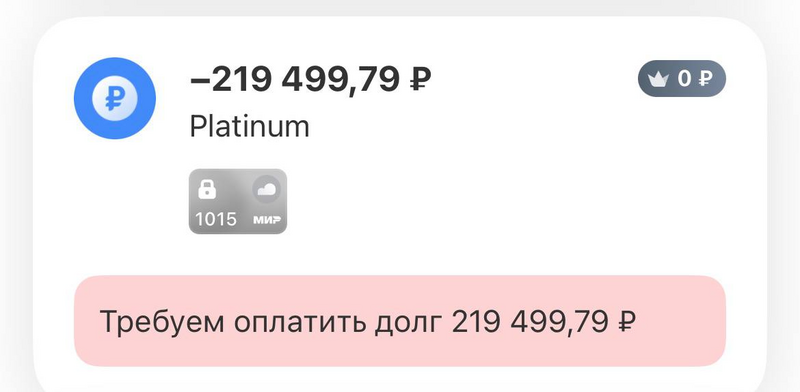The height and width of the screenshot is (392, 800).
Task: Tap the 0 ₽ amount in badge
Action: pos(694,79)
